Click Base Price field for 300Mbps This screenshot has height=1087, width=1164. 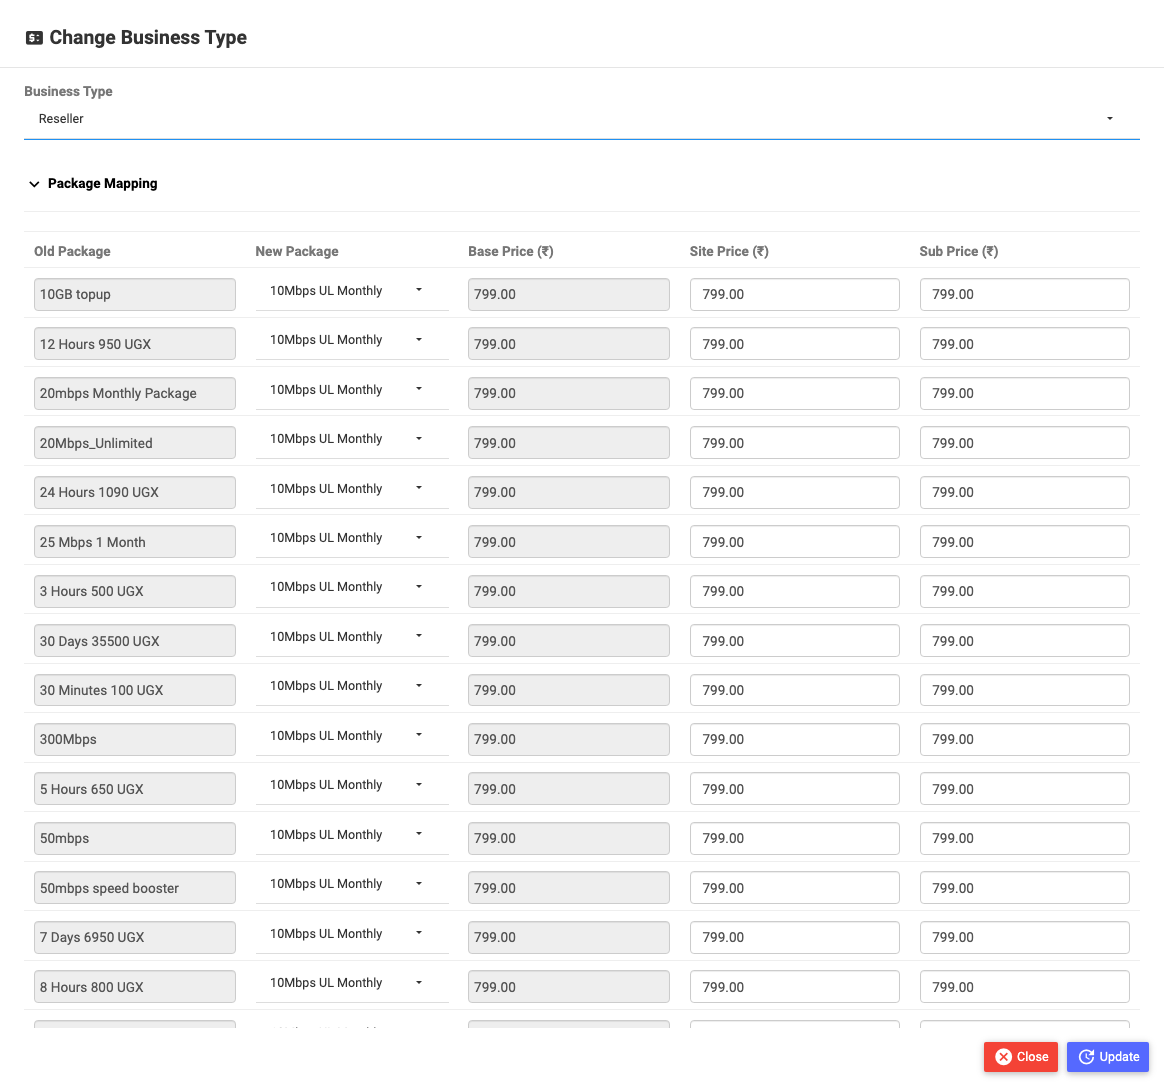[569, 740]
